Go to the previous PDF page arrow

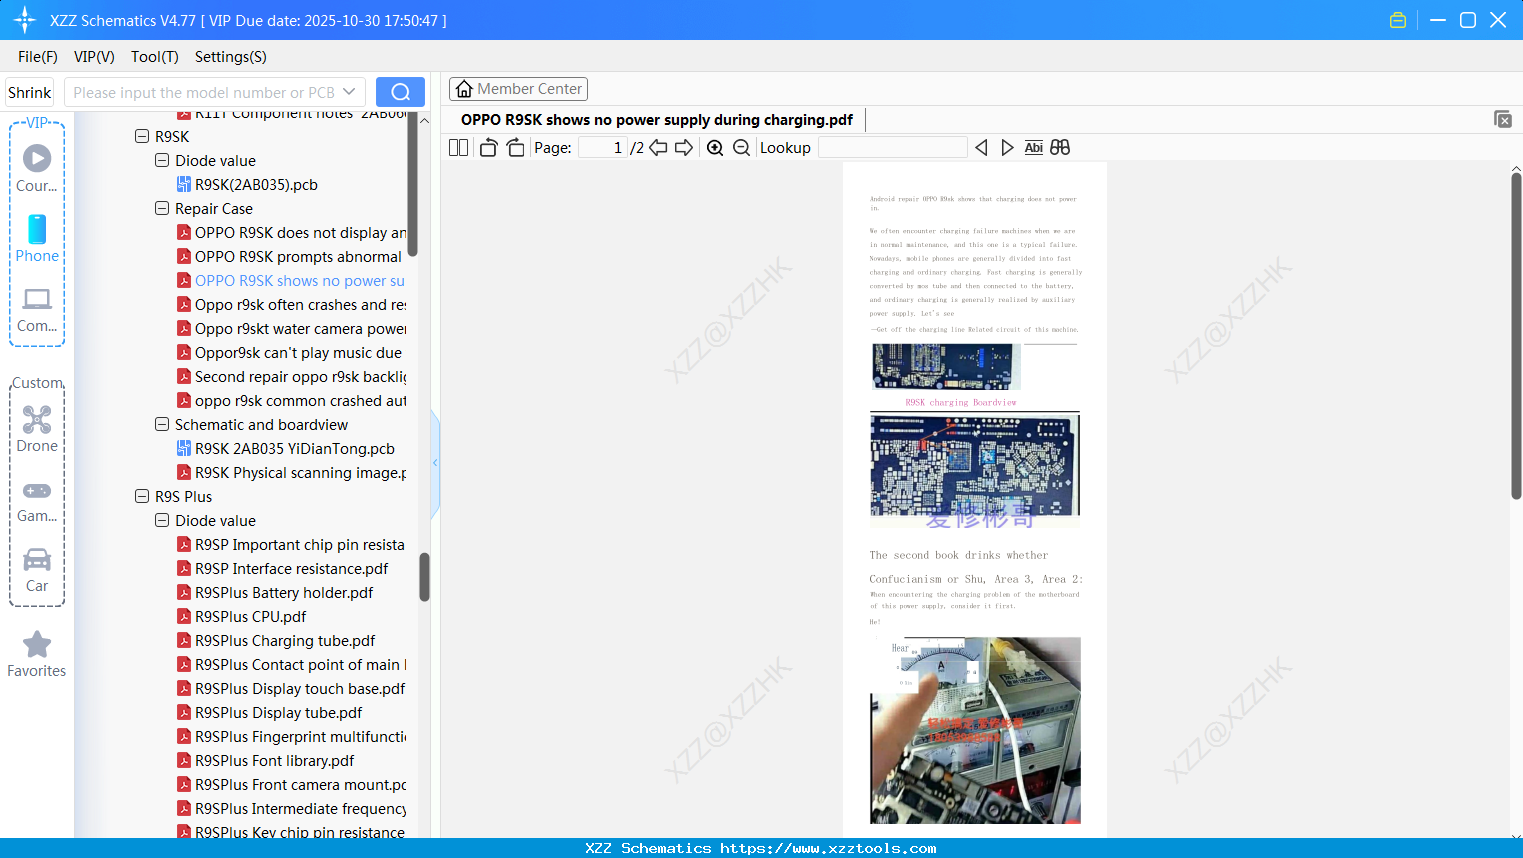pyautogui.click(x=658, y=148)
